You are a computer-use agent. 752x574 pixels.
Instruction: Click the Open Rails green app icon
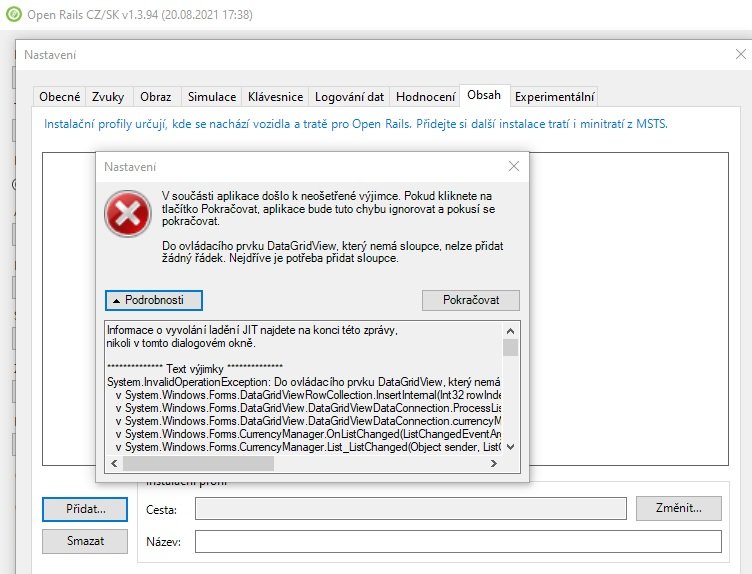14,14
